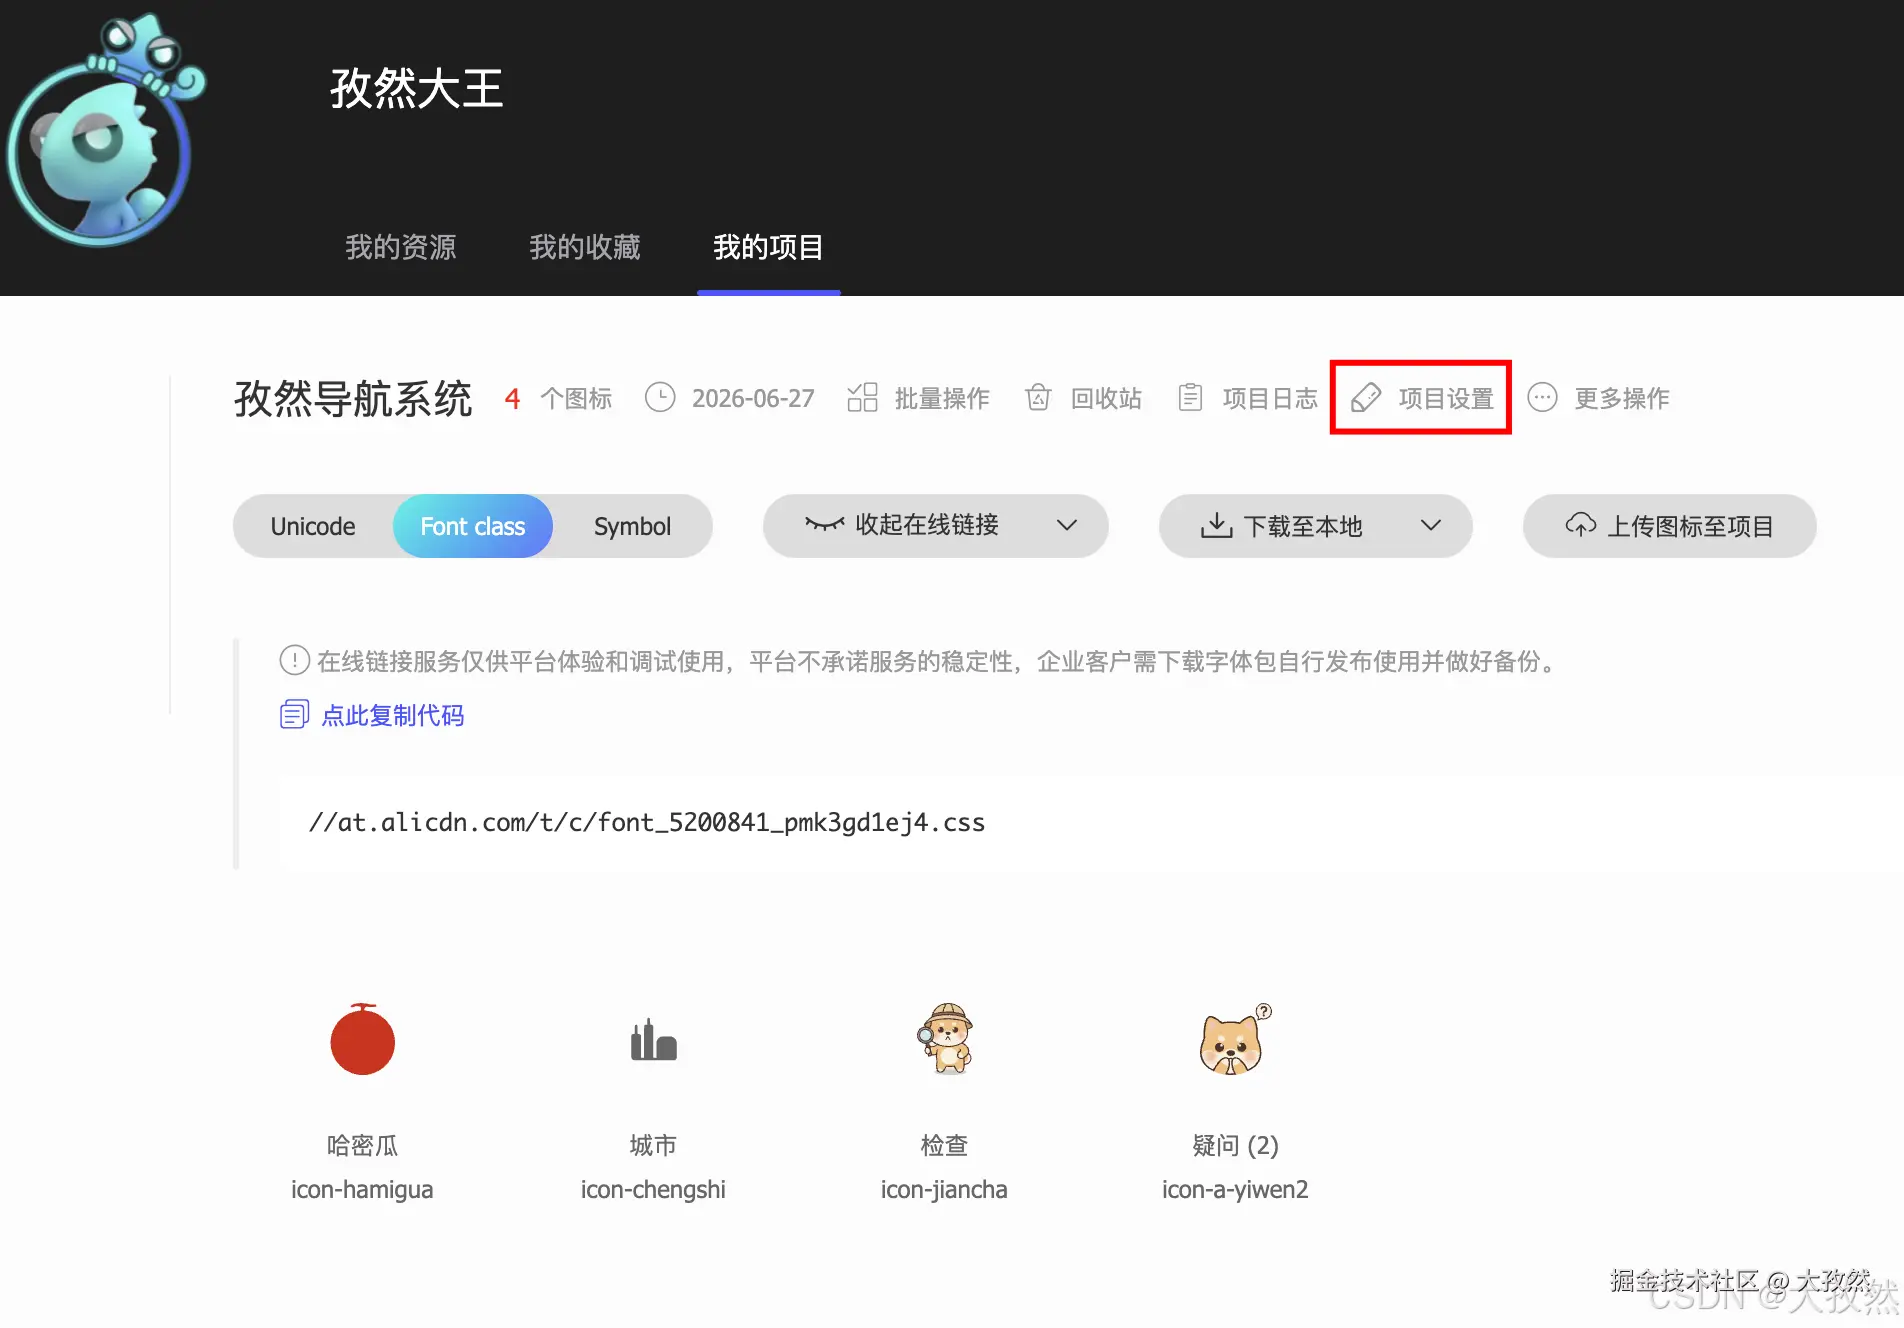This screenshot has height=1328, width=1904.
Task: Select the red 哈密瓜 melon icon
Action: [362, 1039]
